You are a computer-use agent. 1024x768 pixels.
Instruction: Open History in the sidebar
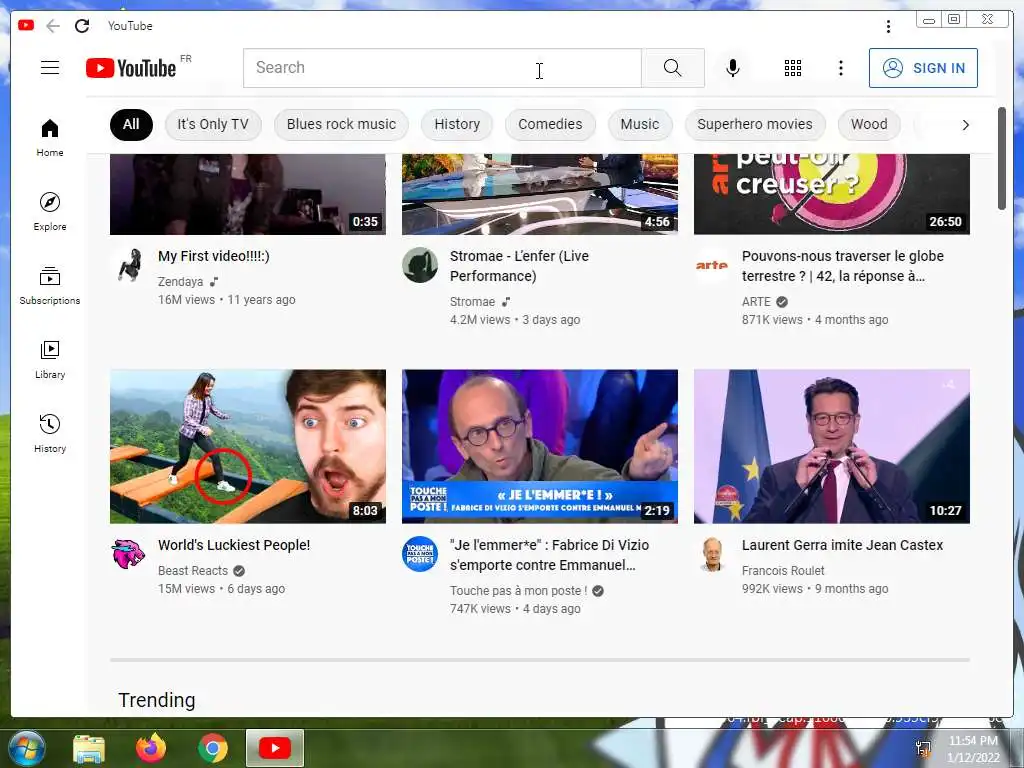tap(50, 434)
